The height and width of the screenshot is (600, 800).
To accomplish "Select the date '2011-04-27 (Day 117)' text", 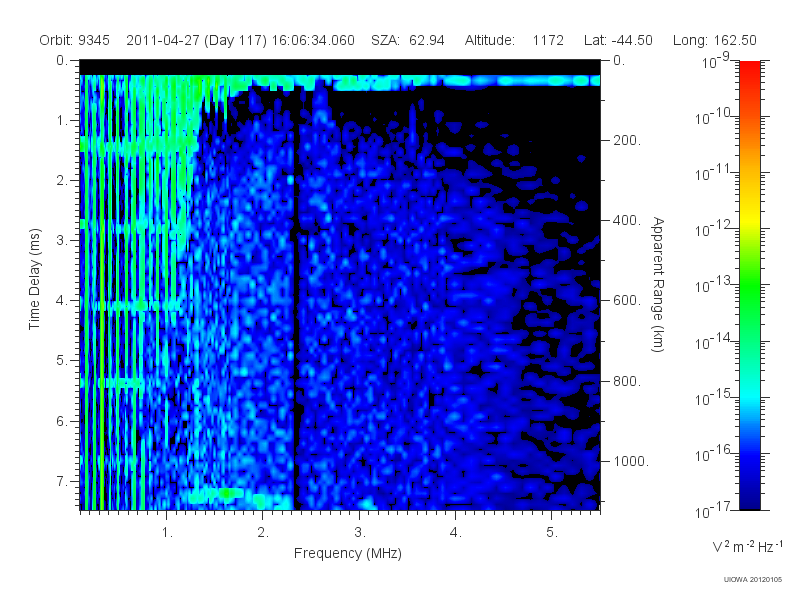I will pos(196,40).
